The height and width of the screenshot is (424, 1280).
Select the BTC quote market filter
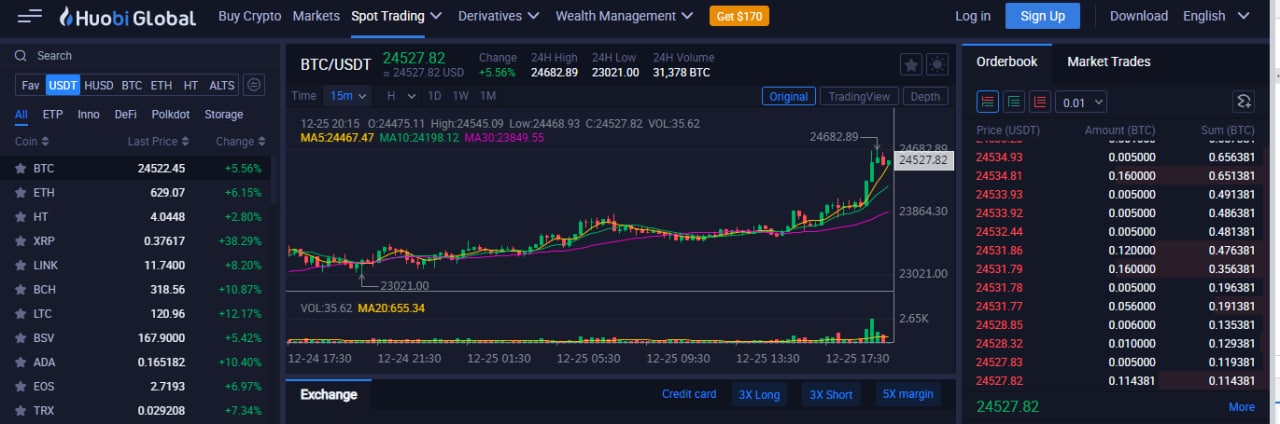[x=132, y=86]
